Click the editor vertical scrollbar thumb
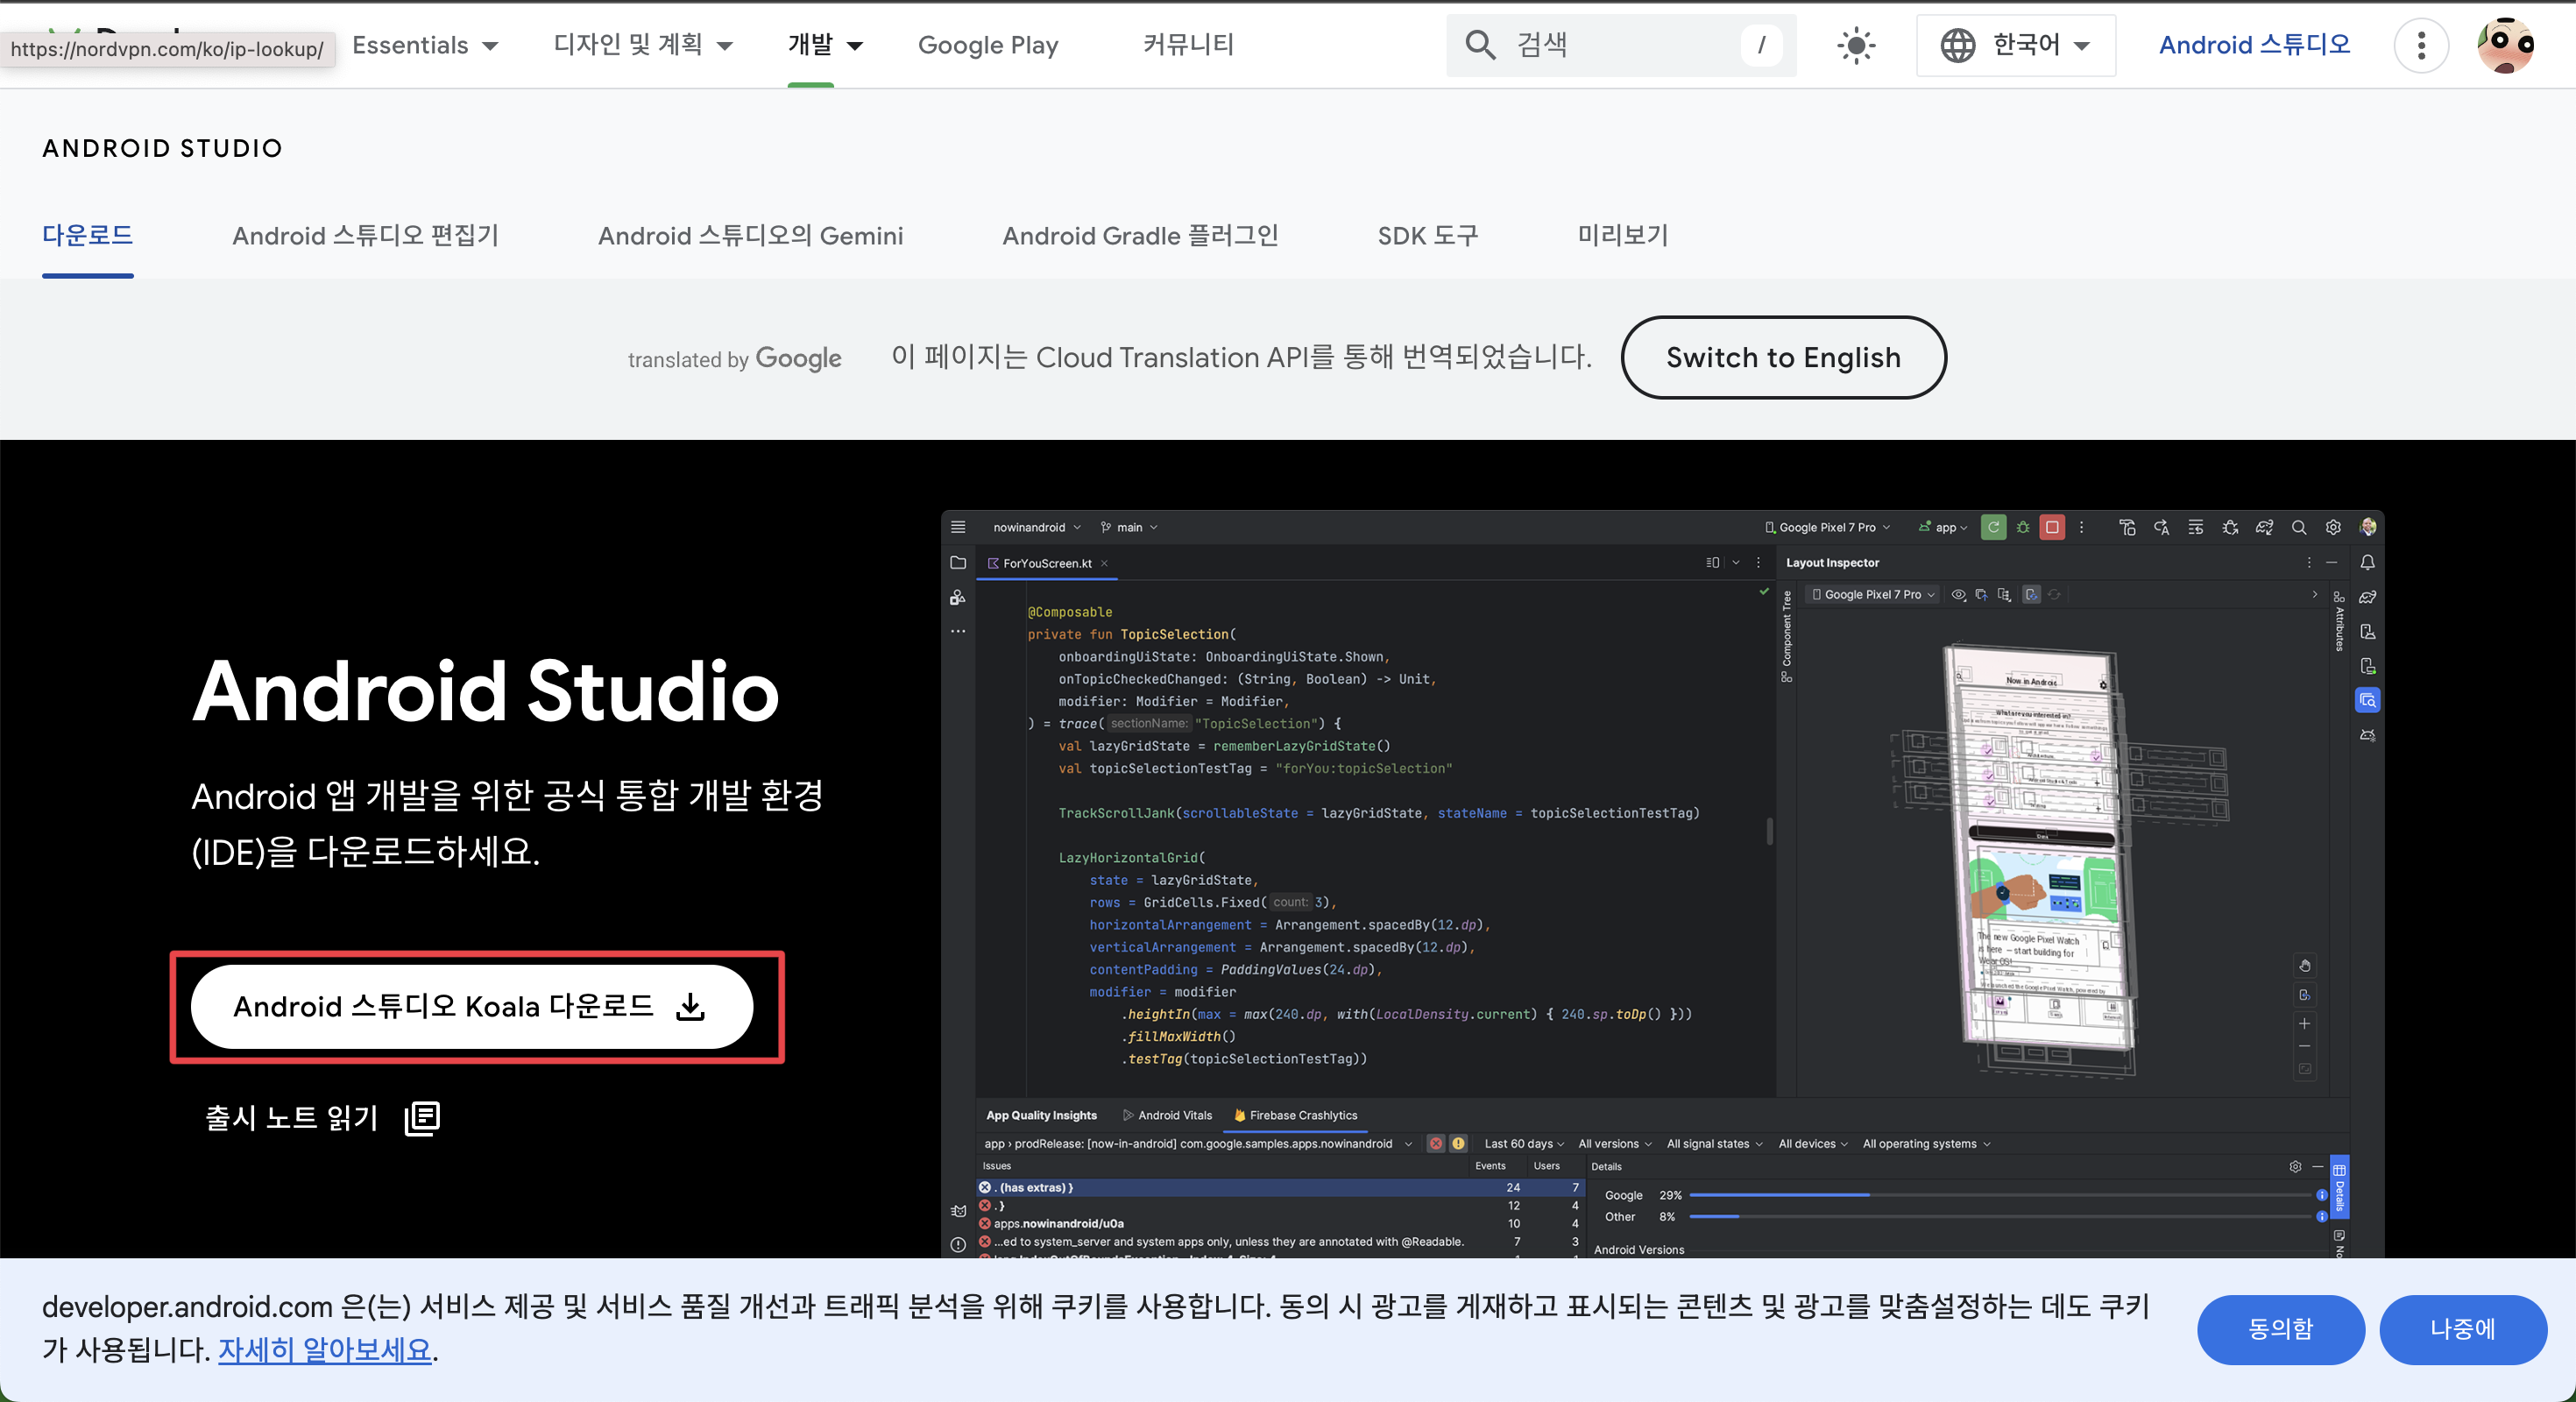 [1769, 832]
